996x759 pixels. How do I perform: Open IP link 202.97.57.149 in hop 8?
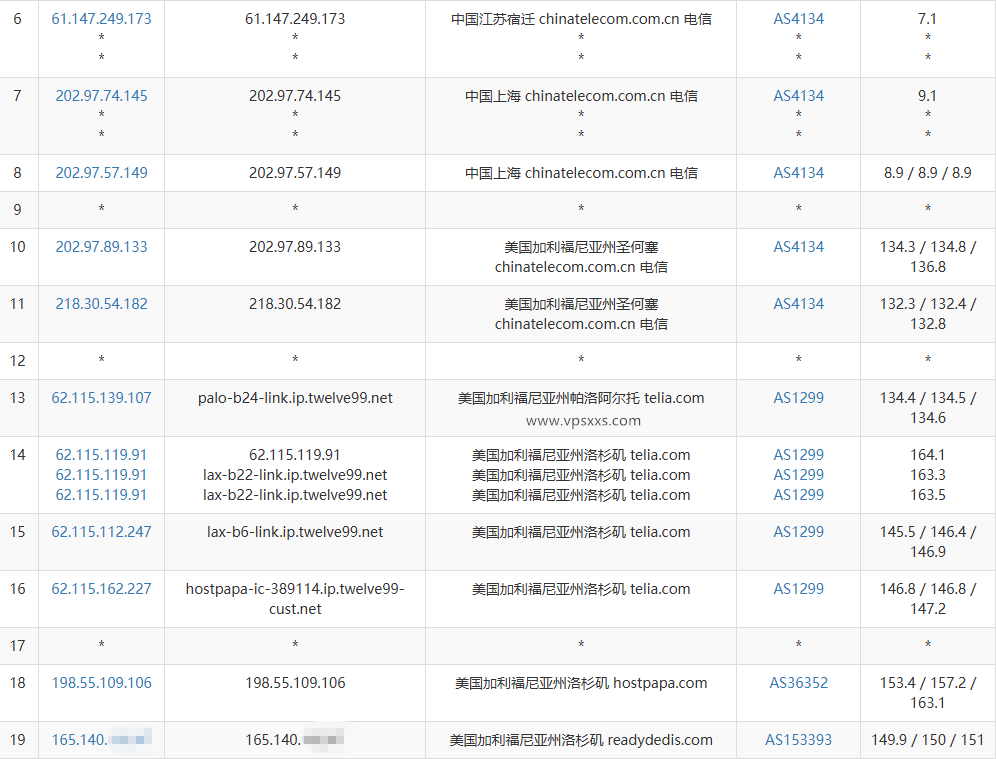tap(102, 173)
